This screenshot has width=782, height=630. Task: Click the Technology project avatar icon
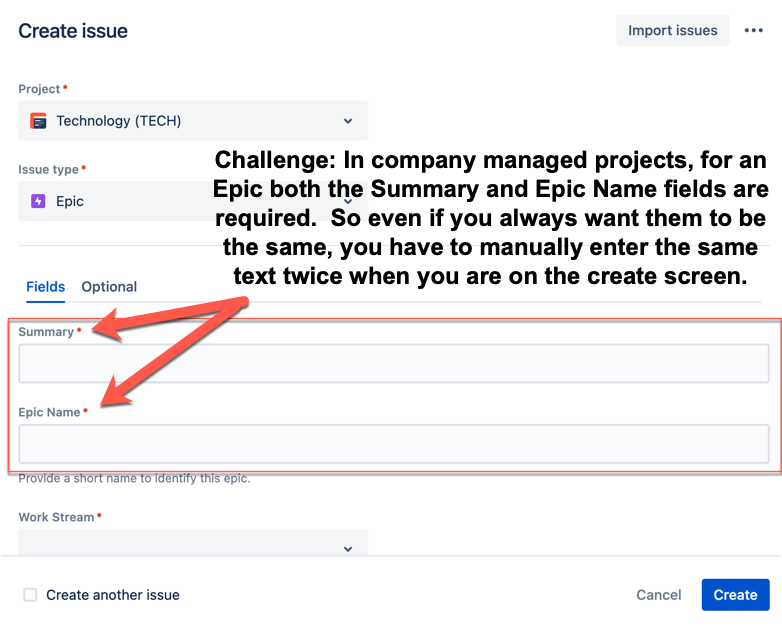coord(38,121)
